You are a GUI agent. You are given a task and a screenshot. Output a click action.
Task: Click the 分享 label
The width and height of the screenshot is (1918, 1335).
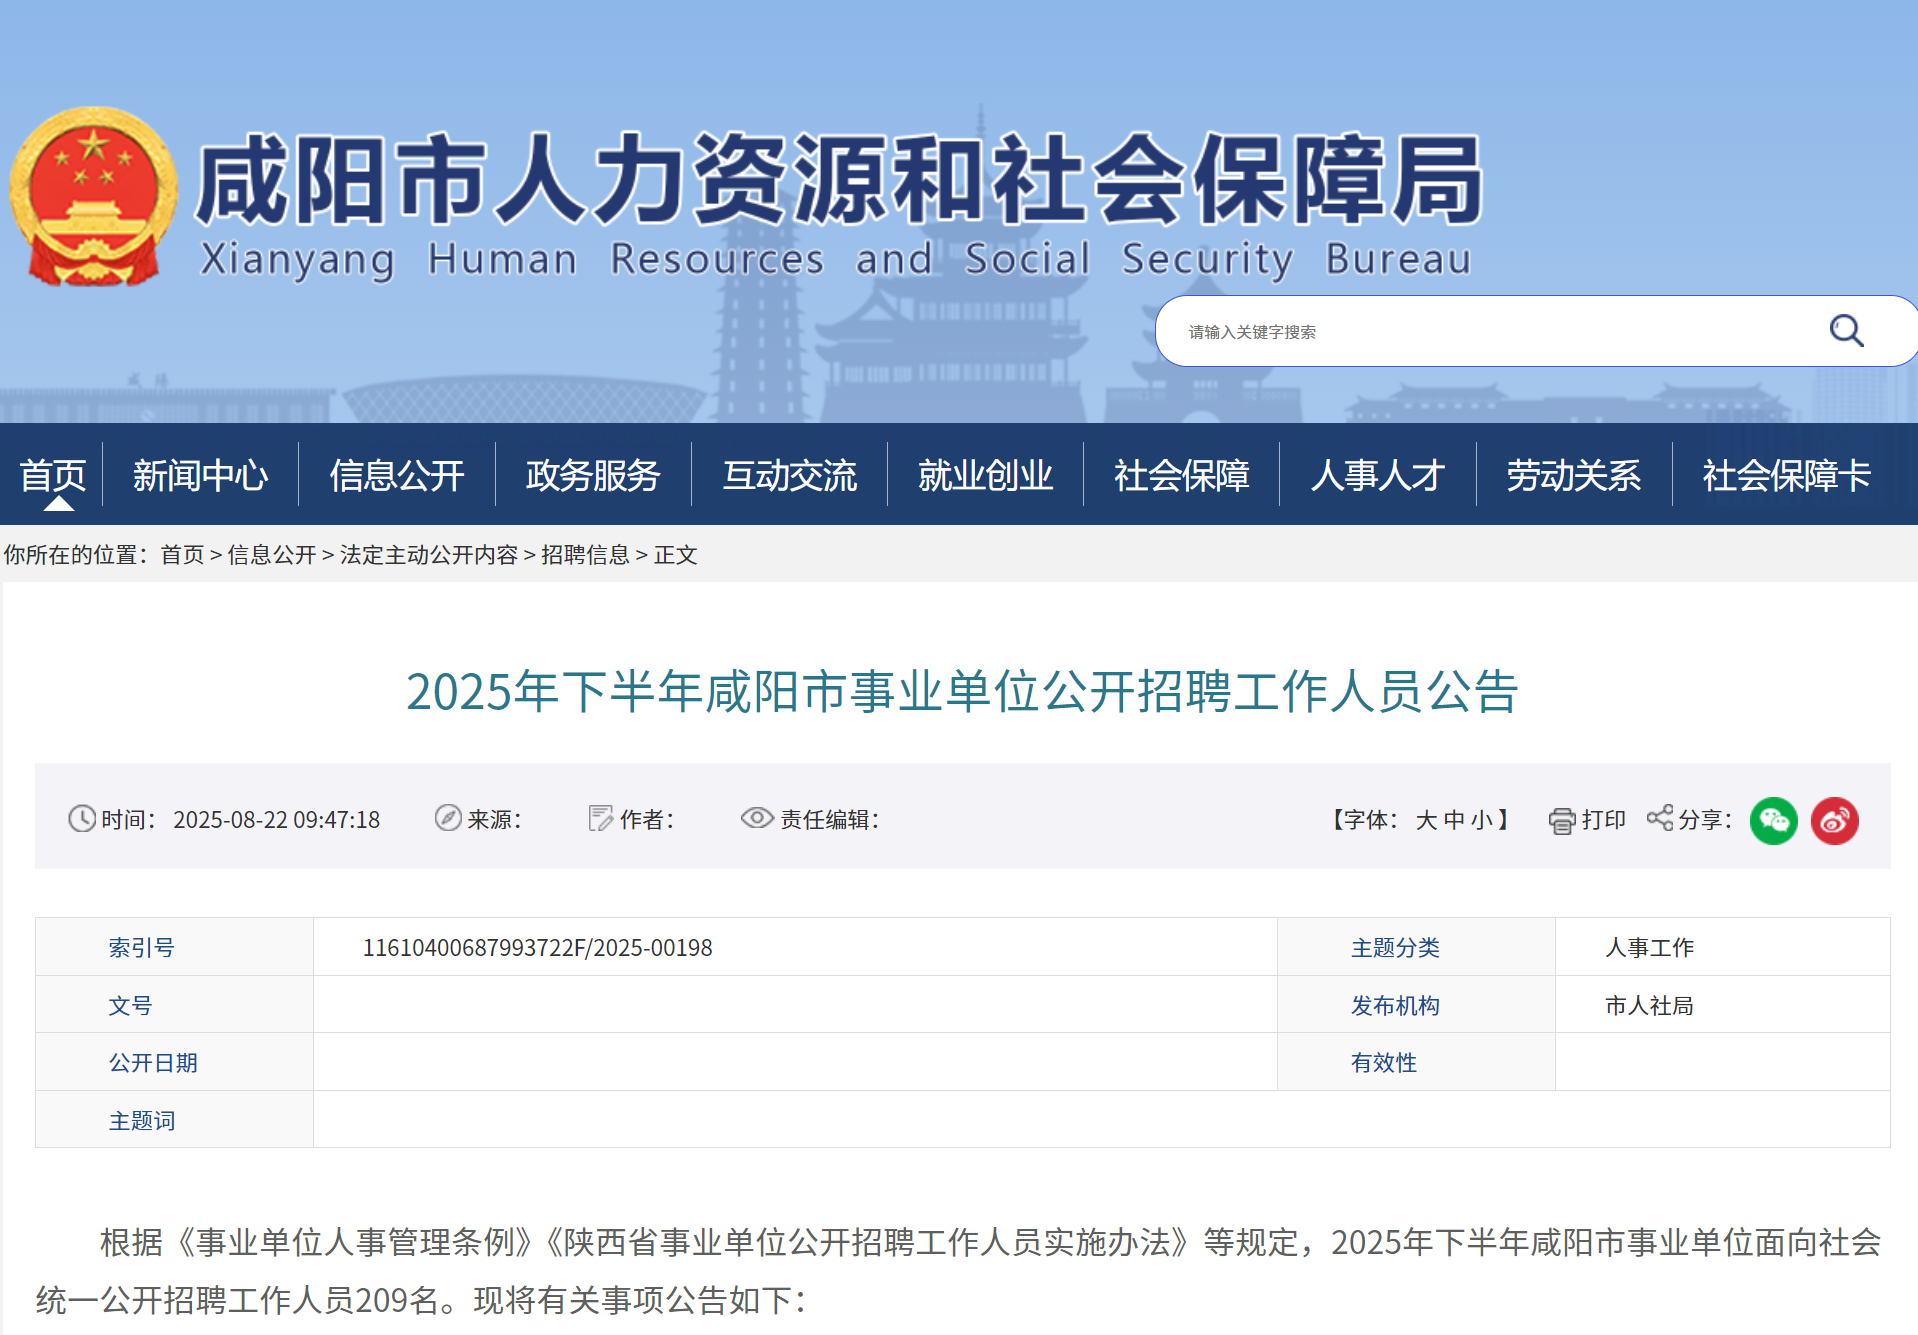[x=1704, y=820]
